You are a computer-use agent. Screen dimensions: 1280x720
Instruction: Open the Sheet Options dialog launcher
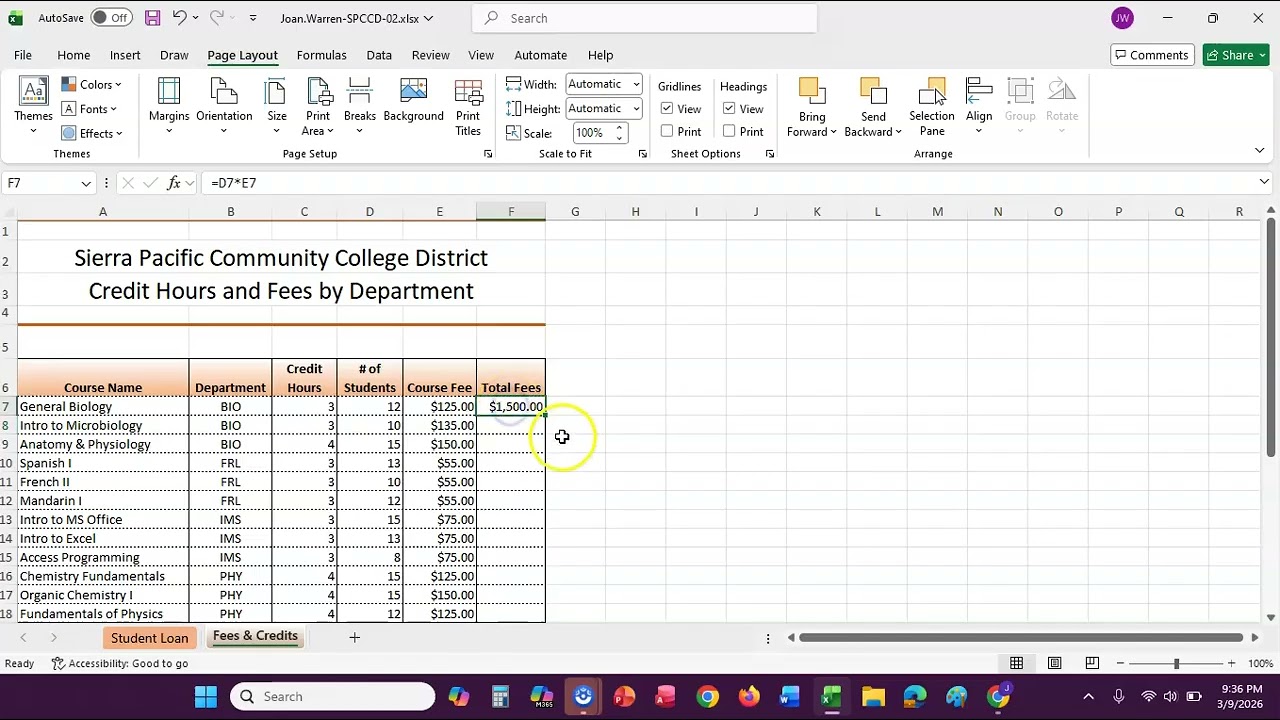769,154
